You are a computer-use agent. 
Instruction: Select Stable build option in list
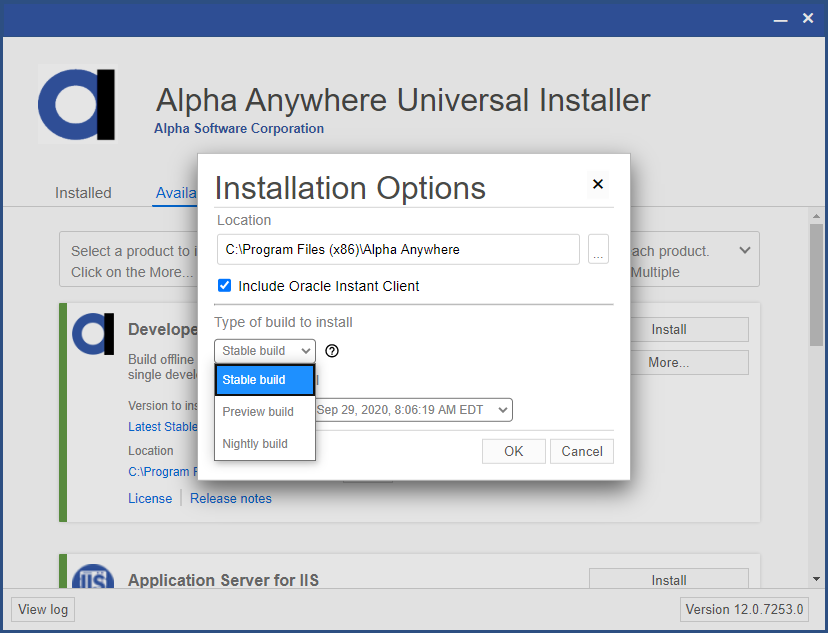pyautogui.click(x=265, y=380)
